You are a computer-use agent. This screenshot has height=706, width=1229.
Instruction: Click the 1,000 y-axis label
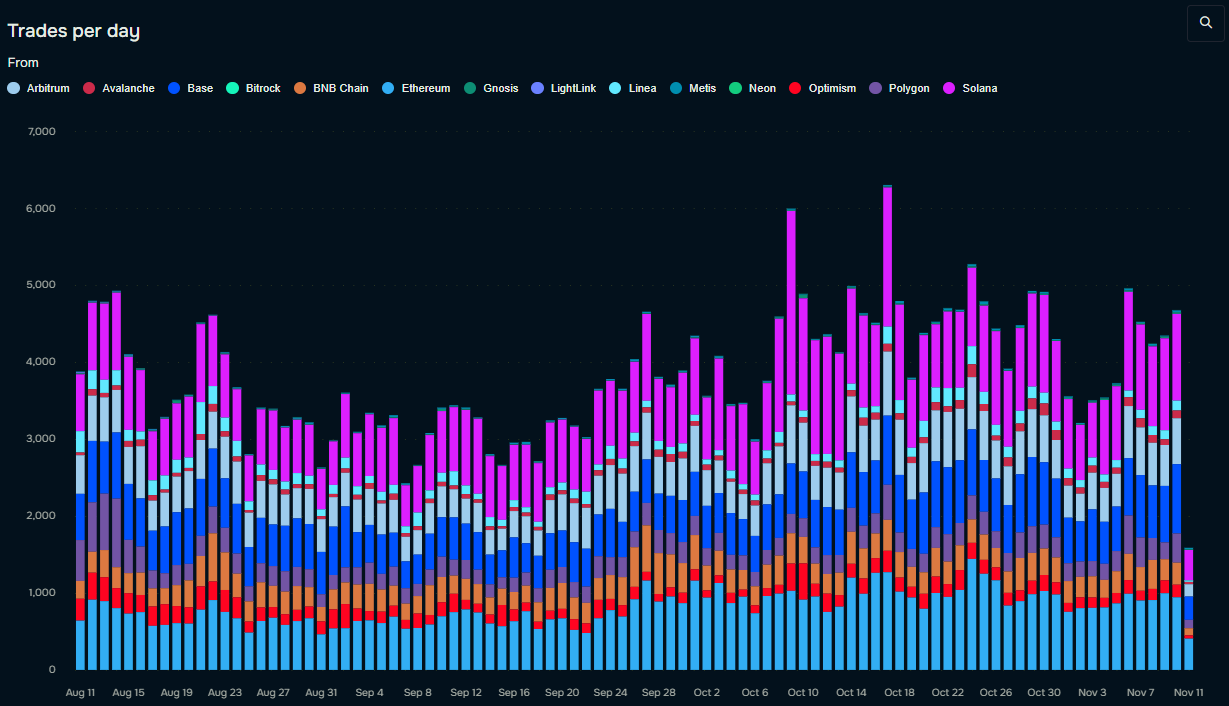tap(41, 593)
